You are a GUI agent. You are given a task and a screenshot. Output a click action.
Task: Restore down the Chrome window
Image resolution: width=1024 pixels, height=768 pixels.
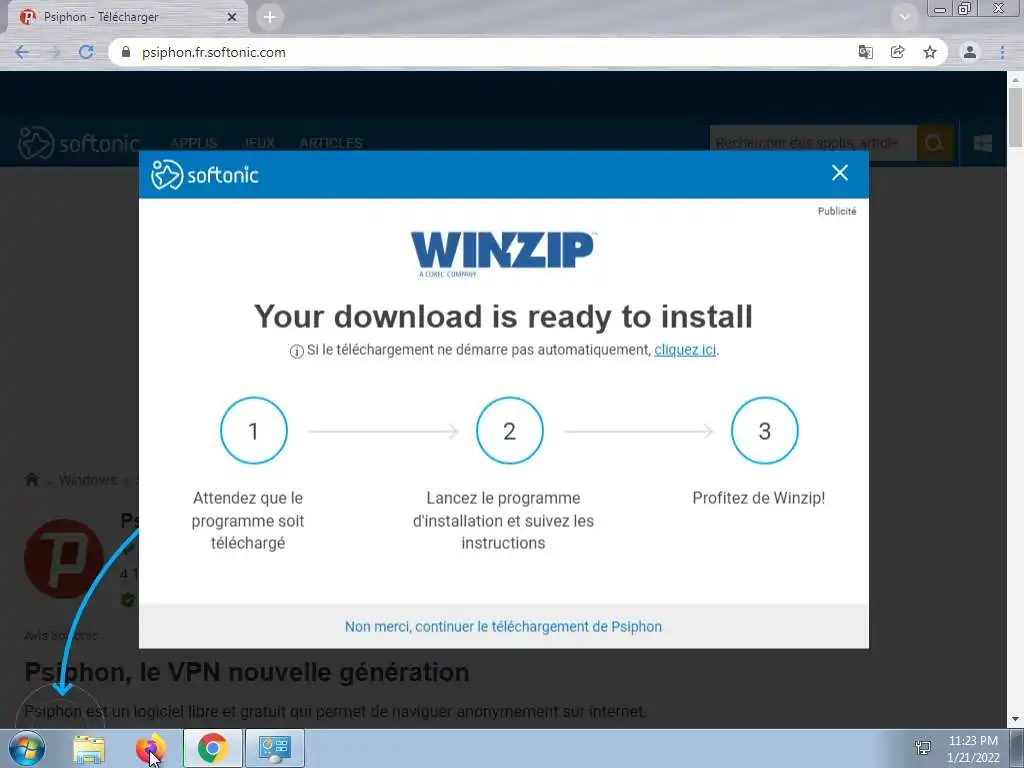pos(965,9)
